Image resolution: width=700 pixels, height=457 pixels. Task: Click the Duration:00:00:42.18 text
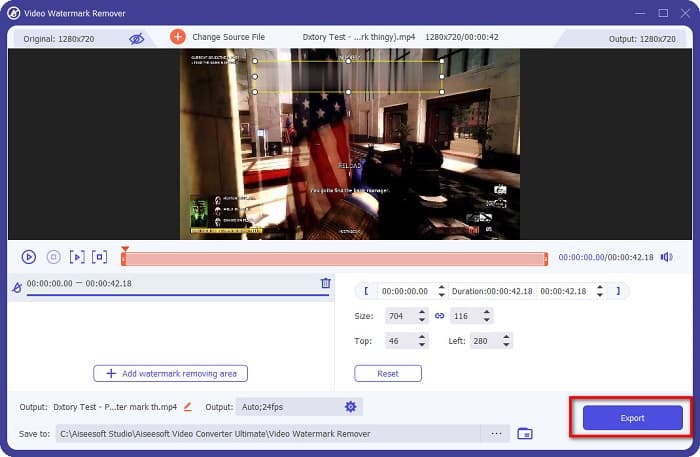pyautogui.click(x=492, y=291)
